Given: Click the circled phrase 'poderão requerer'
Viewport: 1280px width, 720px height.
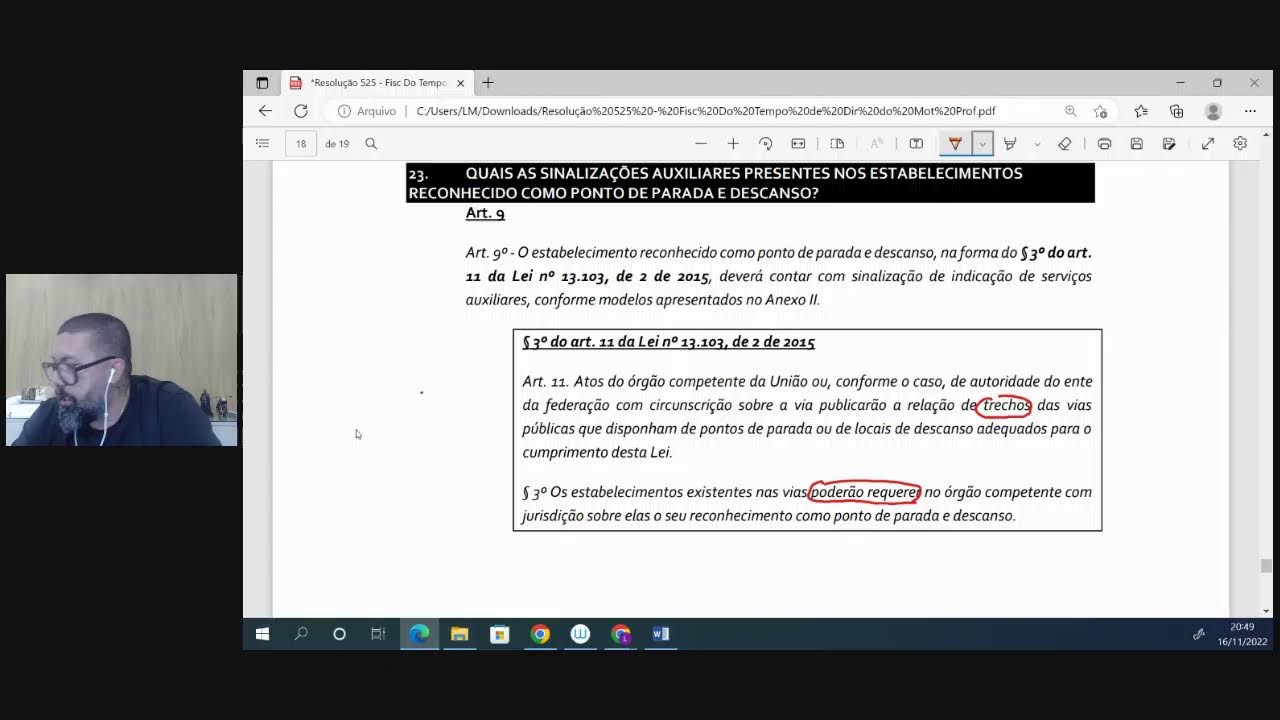Looking at the screenshot, I should point(864,492).
